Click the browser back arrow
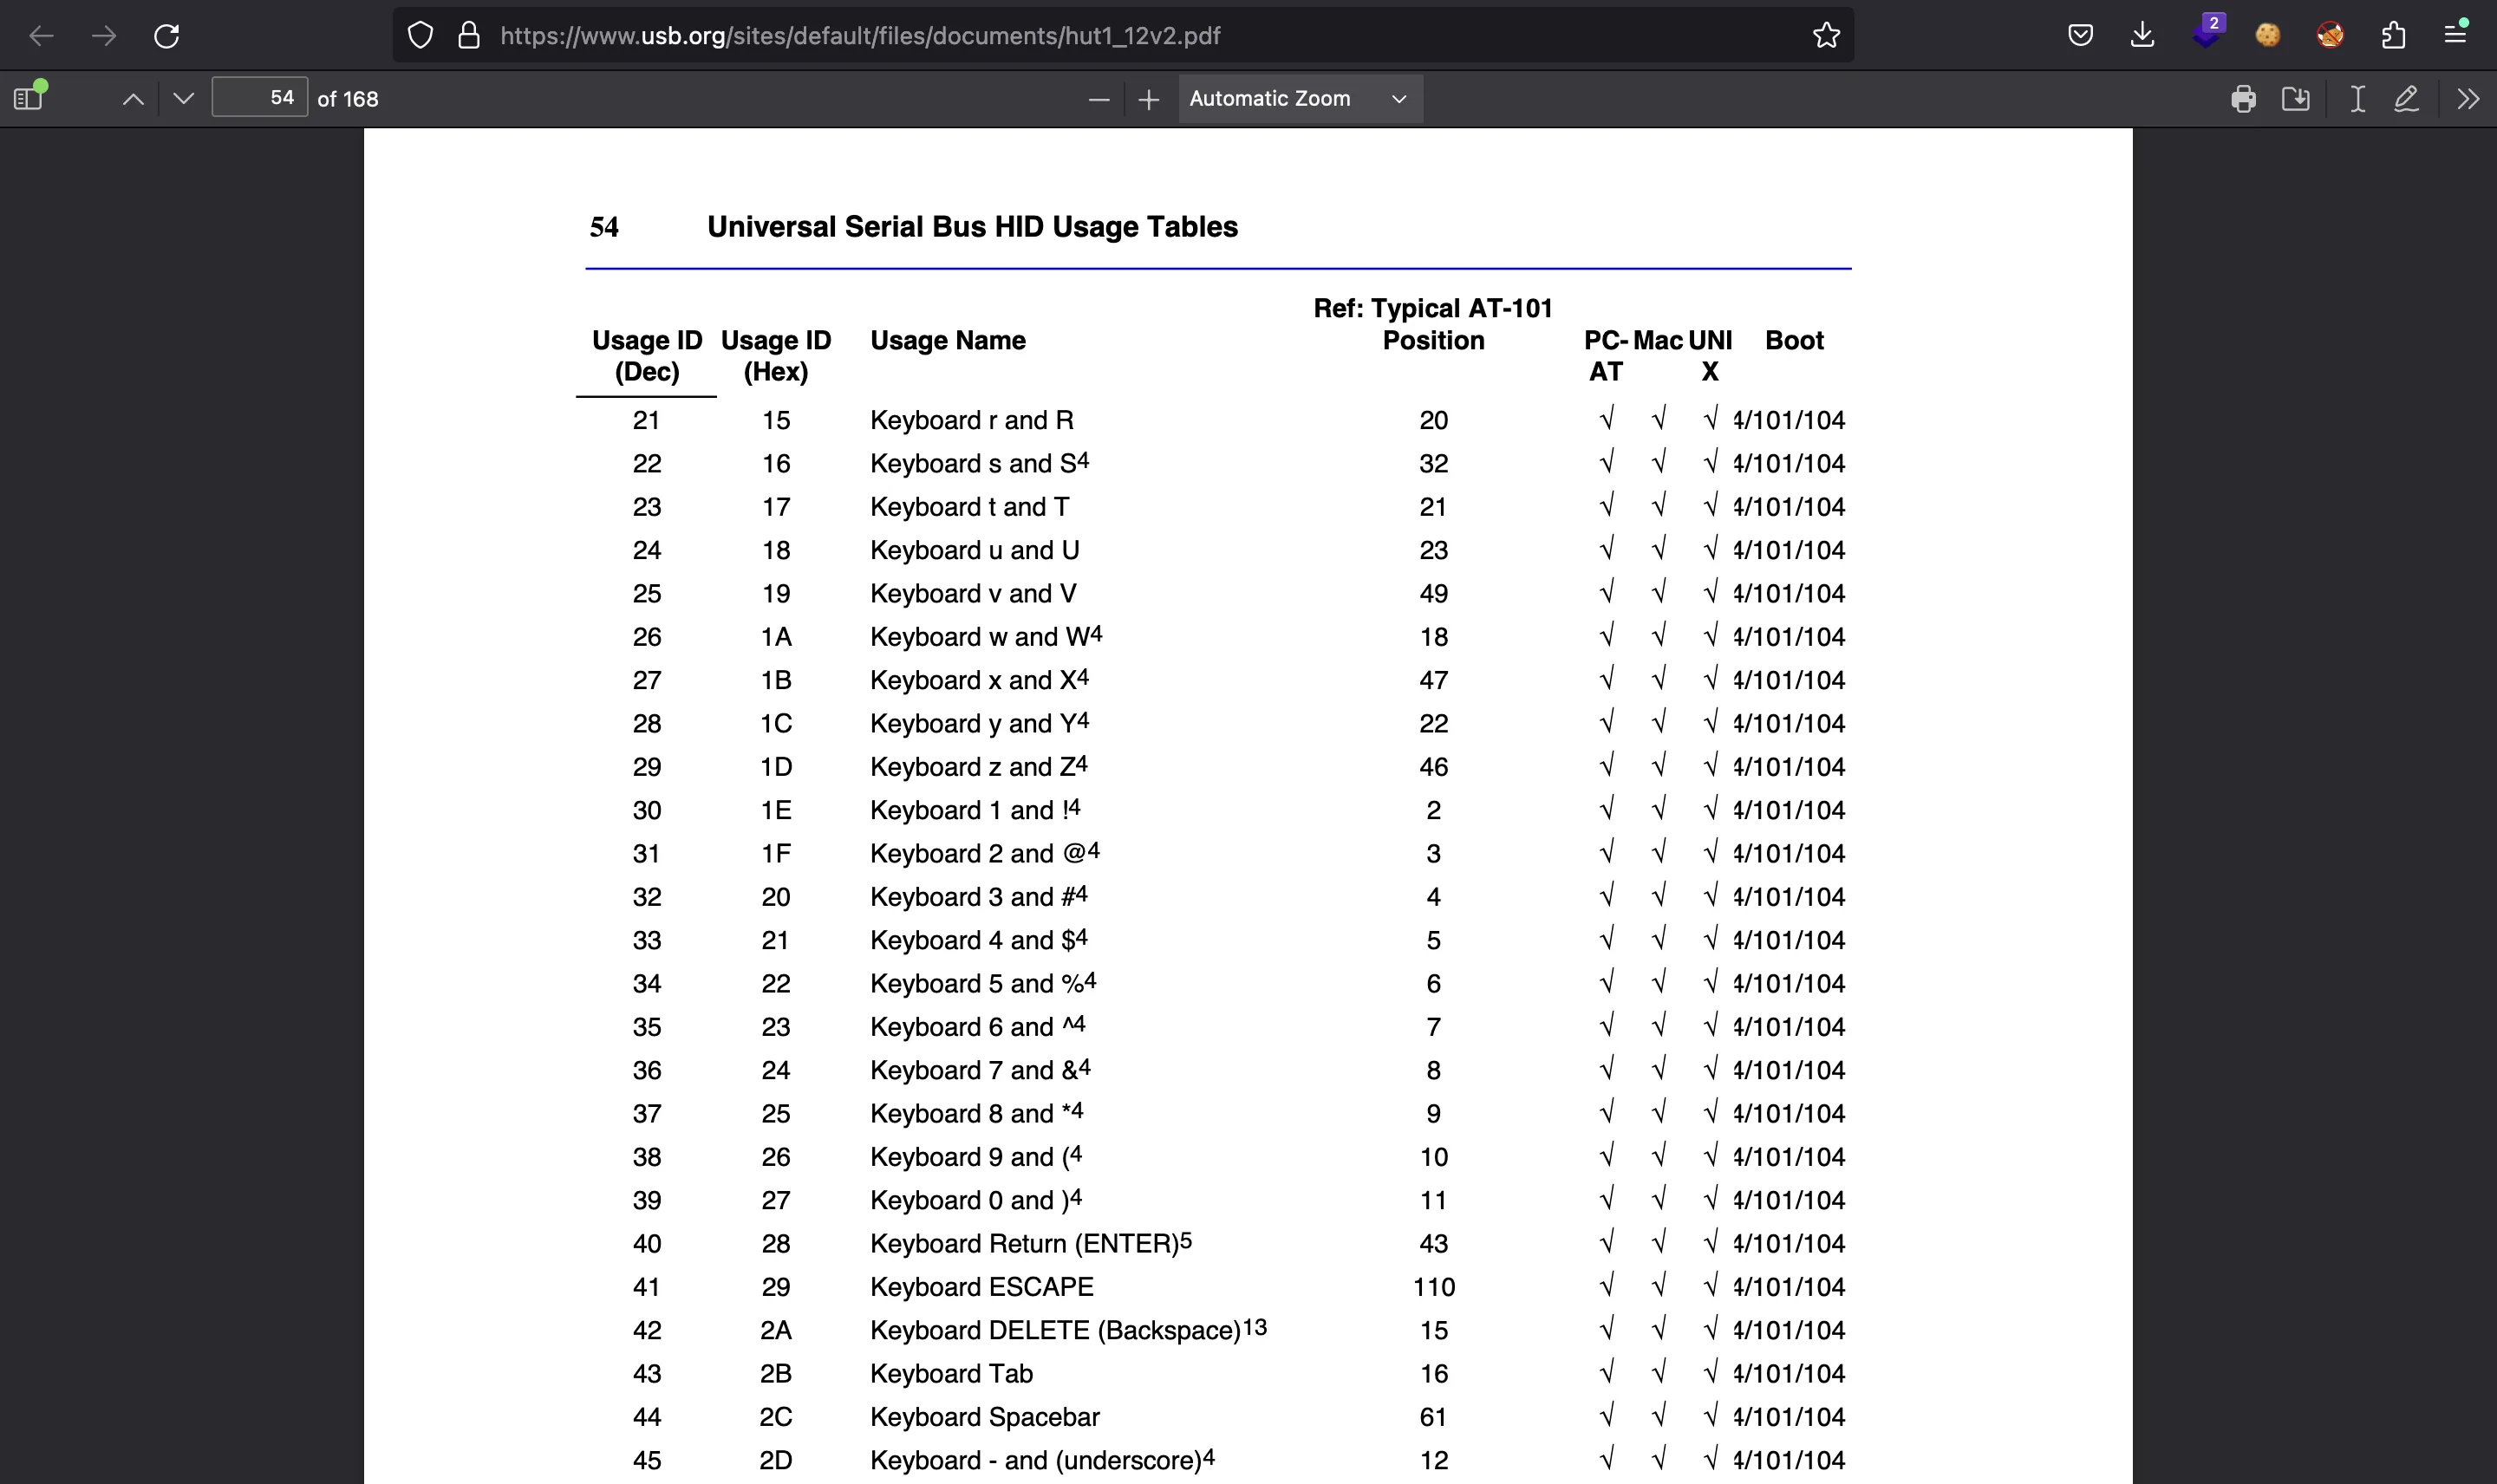This screenshot has height=1484, width=2497. [x=41, y=36]
